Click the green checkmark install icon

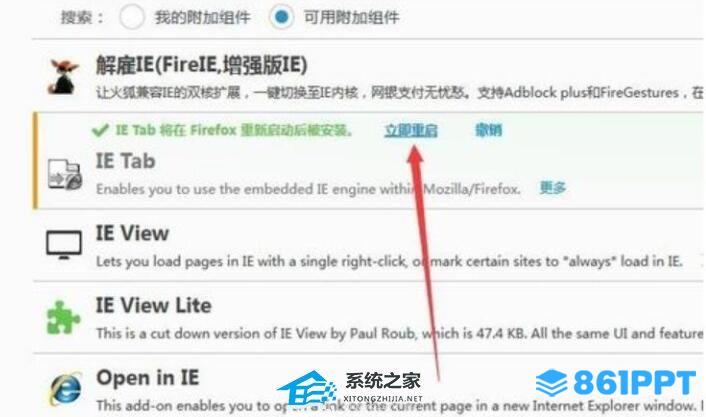pos(100,131)
